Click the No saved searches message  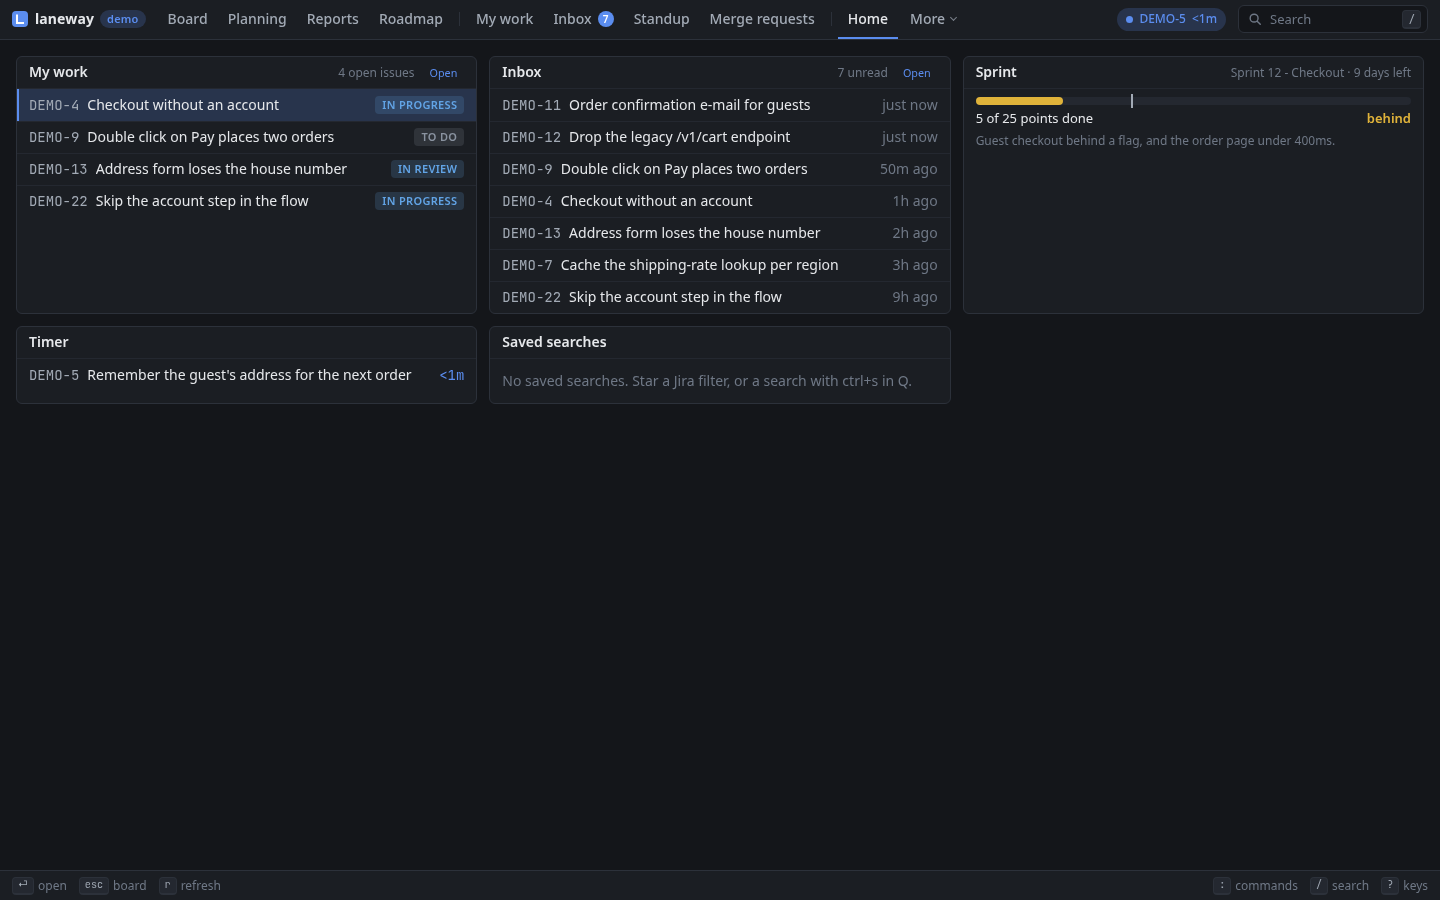tap(707, 381)
